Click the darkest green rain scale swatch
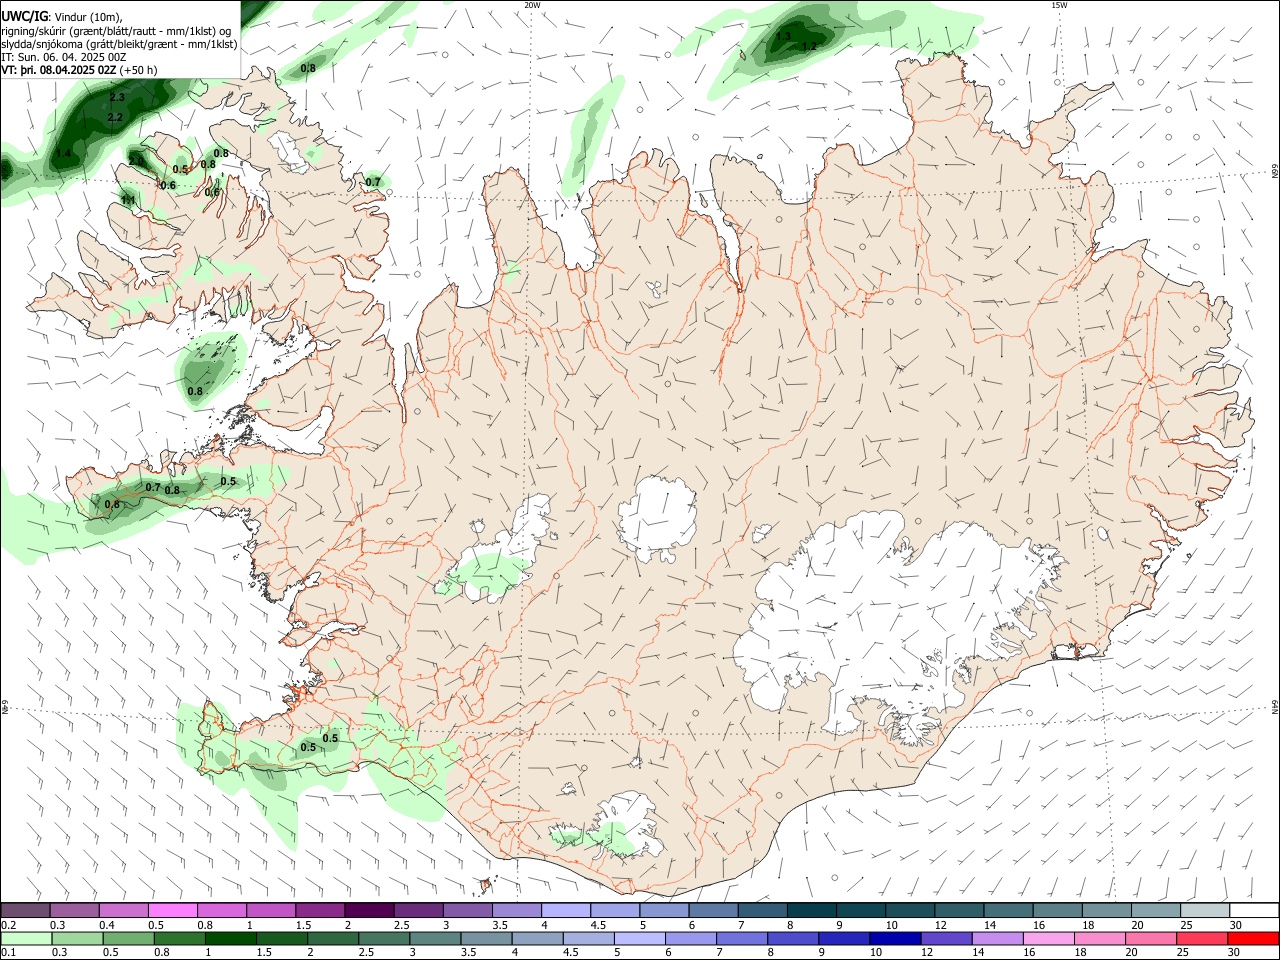The height and width of the screenshot is (960, 1280). [230, 938]
